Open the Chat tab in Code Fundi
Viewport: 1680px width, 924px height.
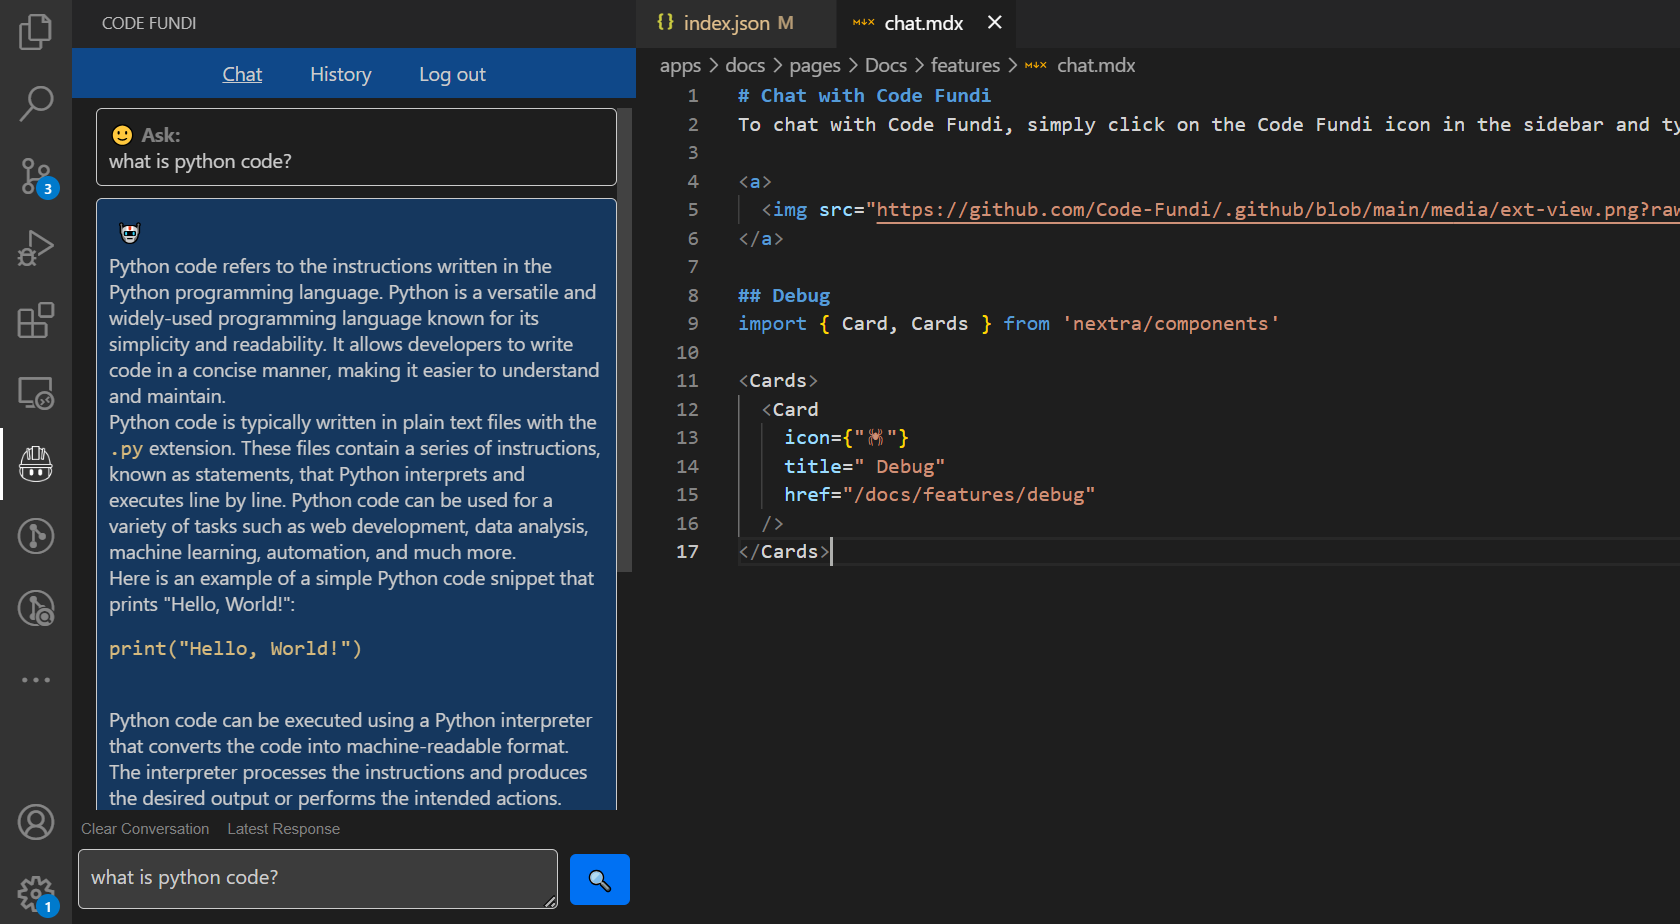[242, 74]
